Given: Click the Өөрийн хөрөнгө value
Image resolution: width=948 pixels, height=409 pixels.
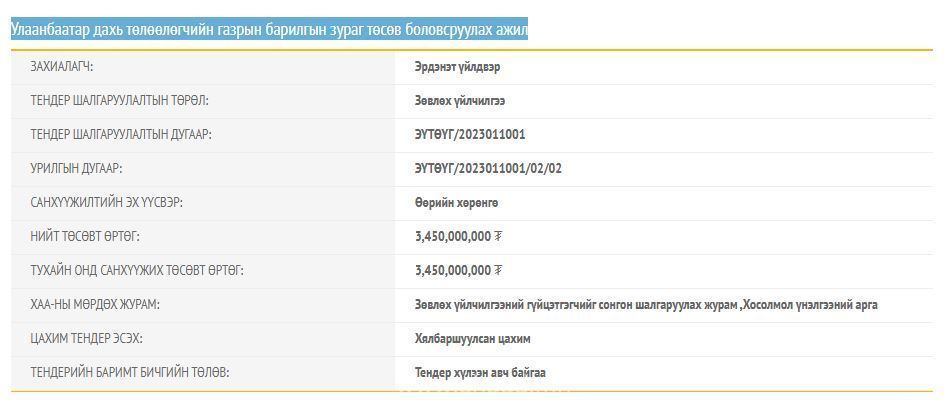Looking at the screenshot, I should point(456,203).
